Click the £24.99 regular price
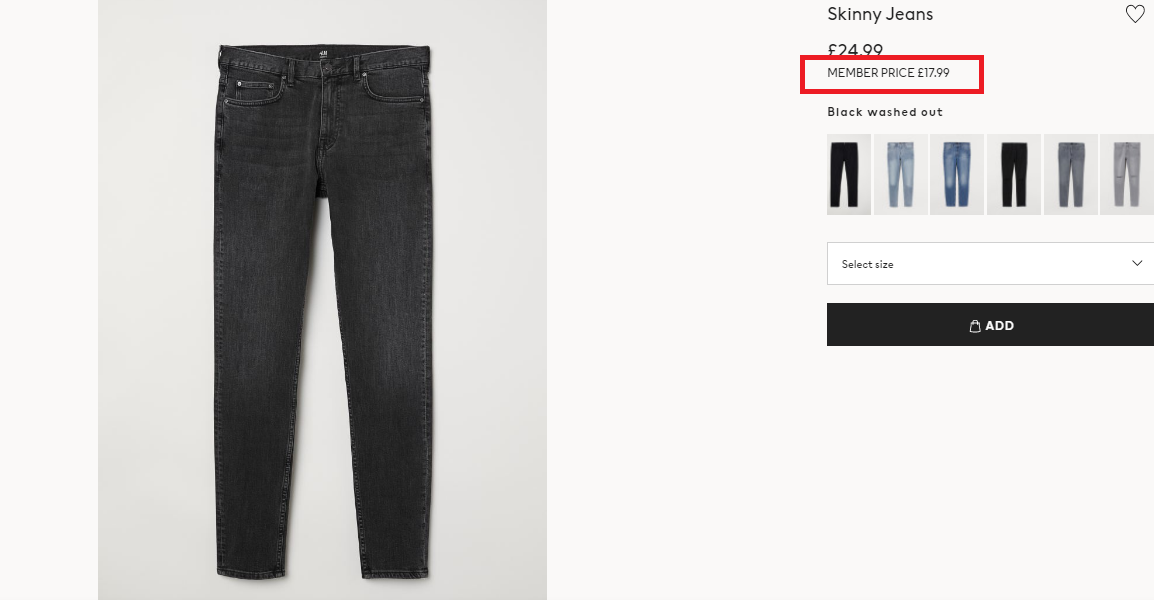 (855, 51)
